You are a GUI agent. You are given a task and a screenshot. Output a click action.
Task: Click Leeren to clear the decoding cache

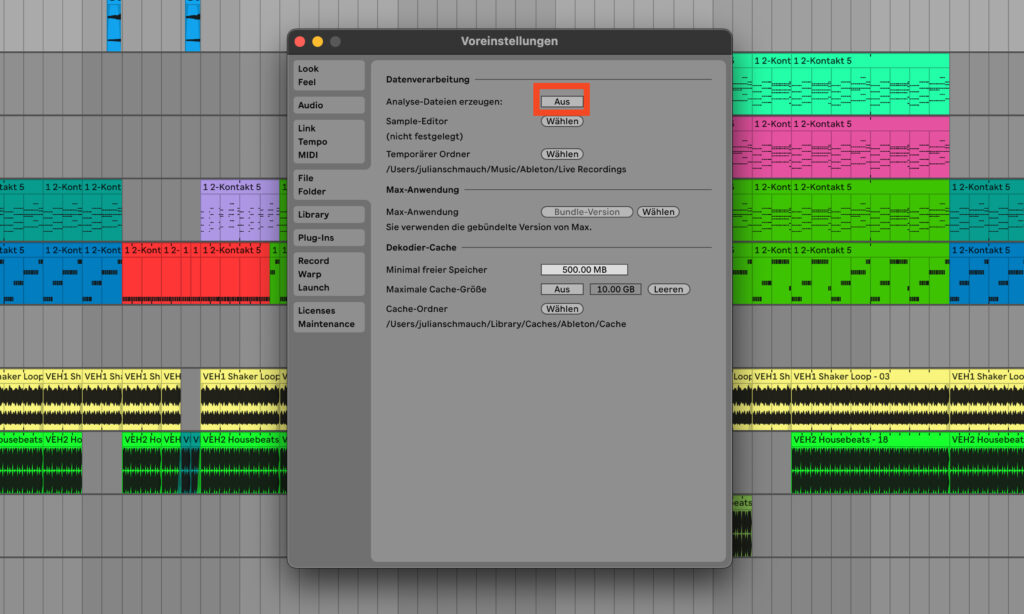[x=668, y=289]
